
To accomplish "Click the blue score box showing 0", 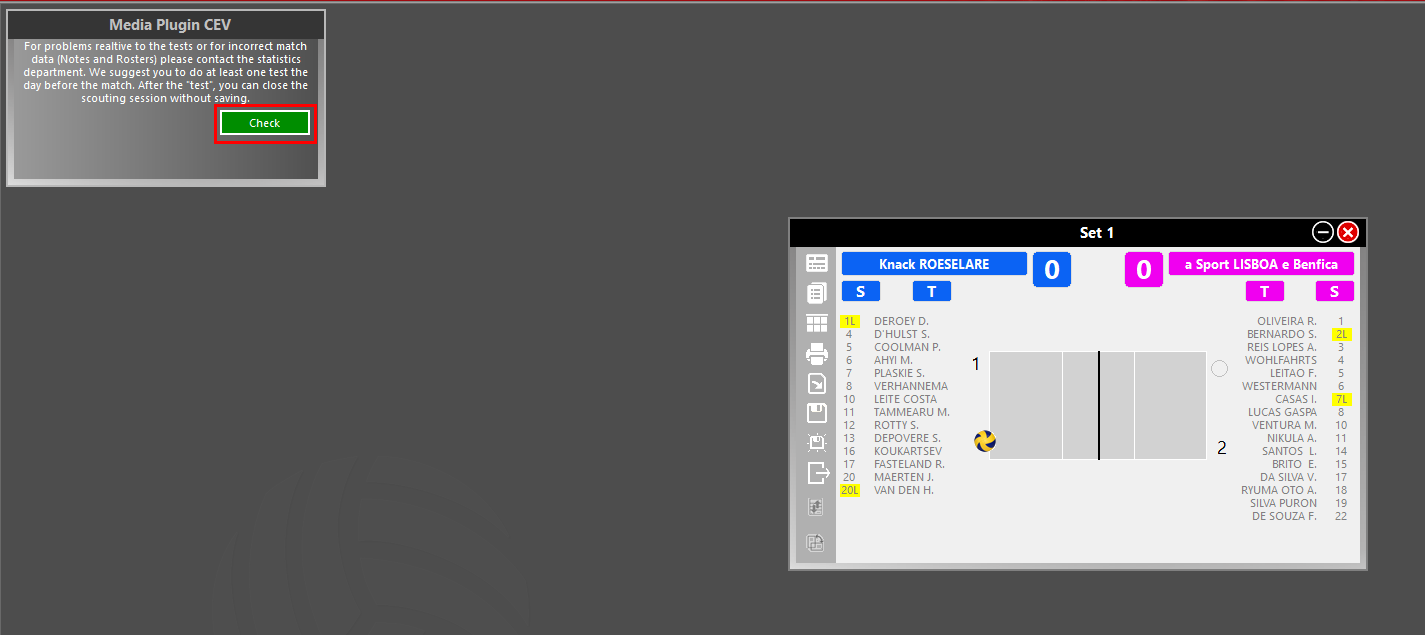I will tap(1052, 269).
